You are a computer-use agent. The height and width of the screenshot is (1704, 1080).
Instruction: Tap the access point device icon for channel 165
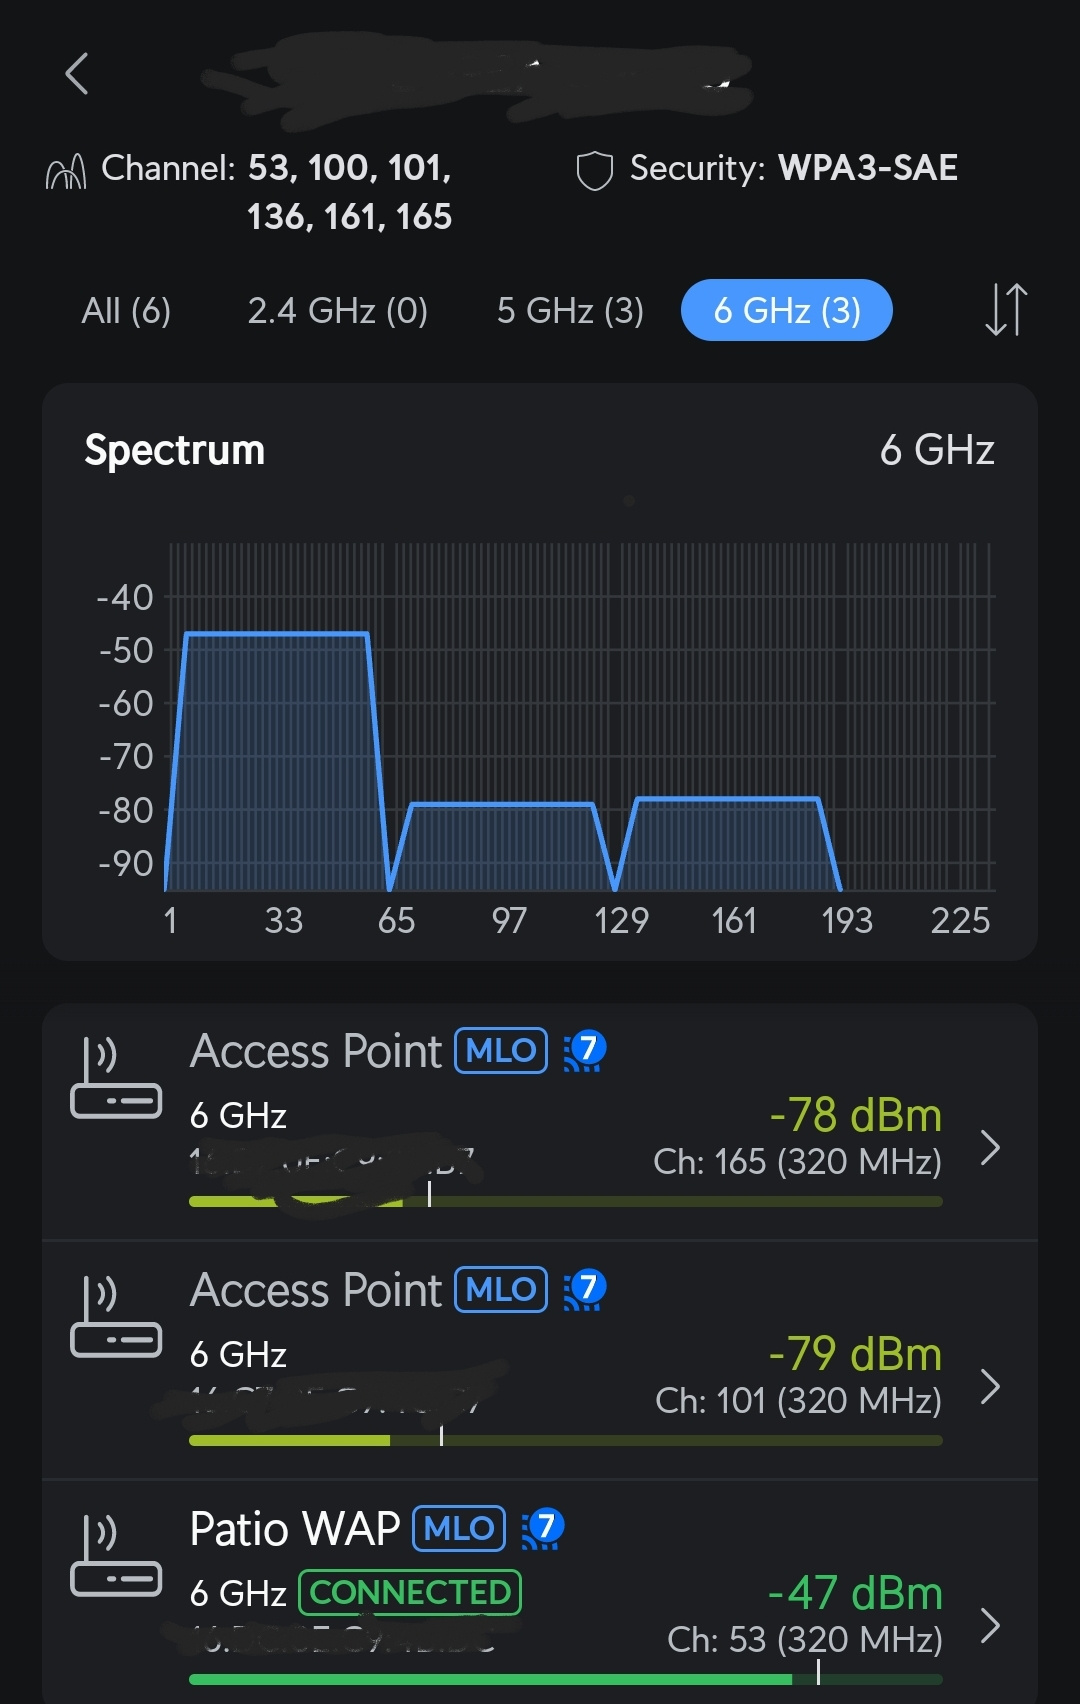115,1078
